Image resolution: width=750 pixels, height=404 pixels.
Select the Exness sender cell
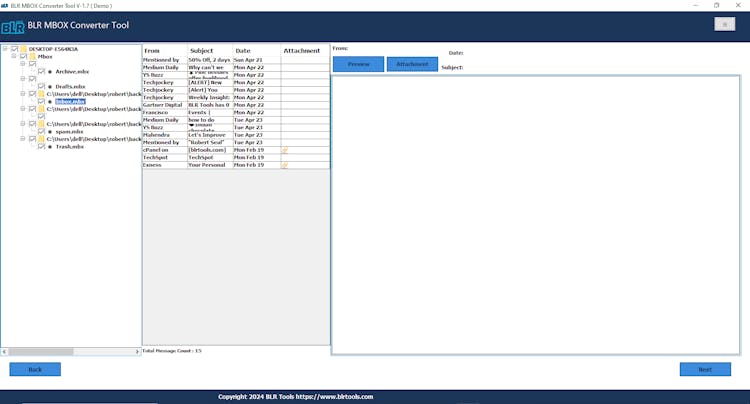165,165
